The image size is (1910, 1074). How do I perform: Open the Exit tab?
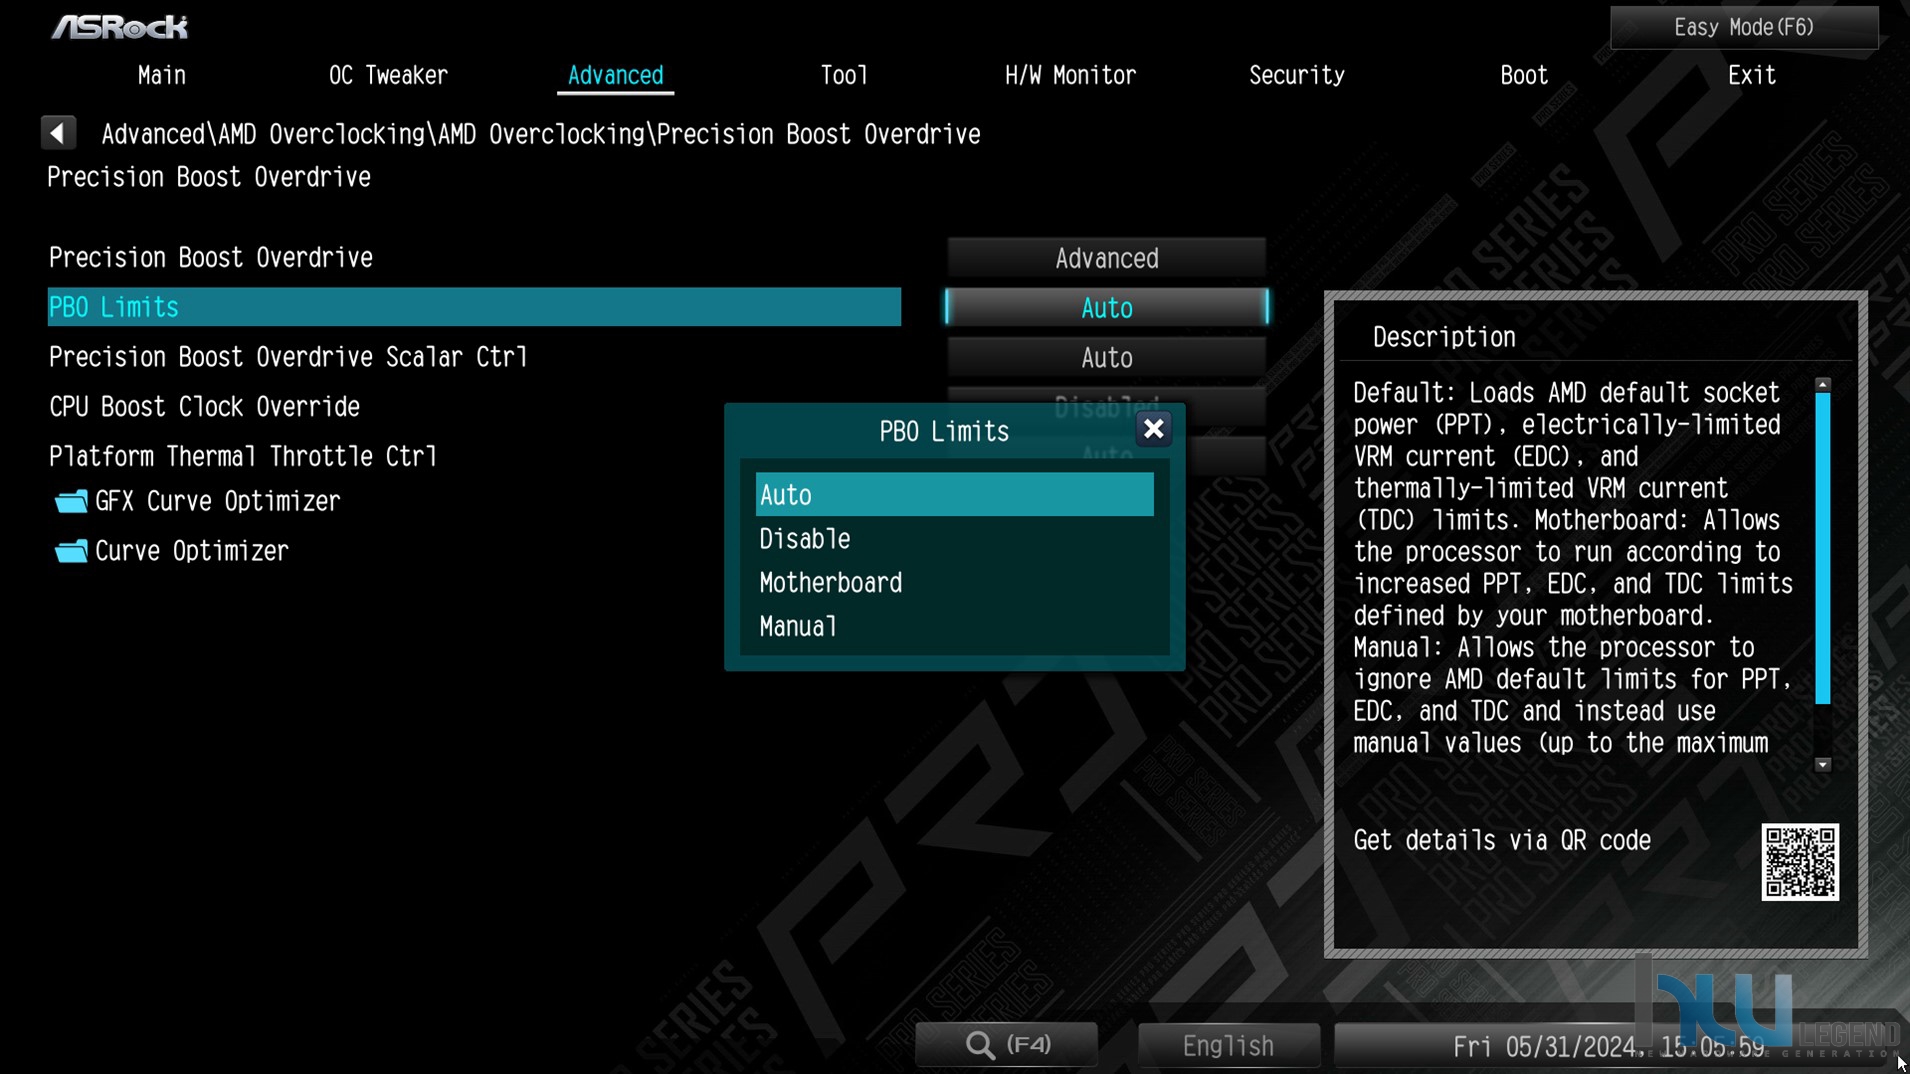[x=1752, y=76]
